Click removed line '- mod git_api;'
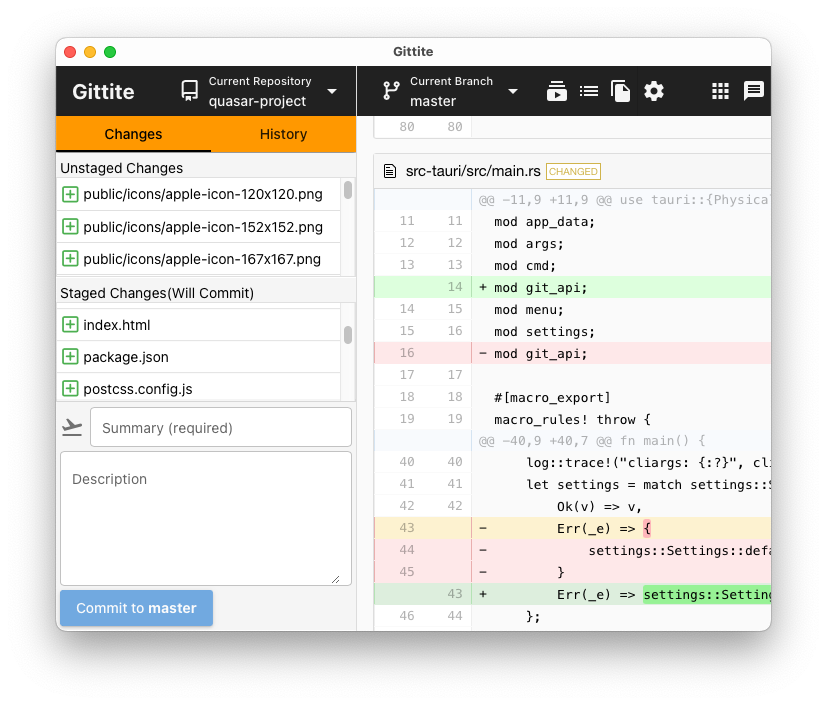Image resolution: width=827 pixels, height=705 pixels. tap(572, 353)
